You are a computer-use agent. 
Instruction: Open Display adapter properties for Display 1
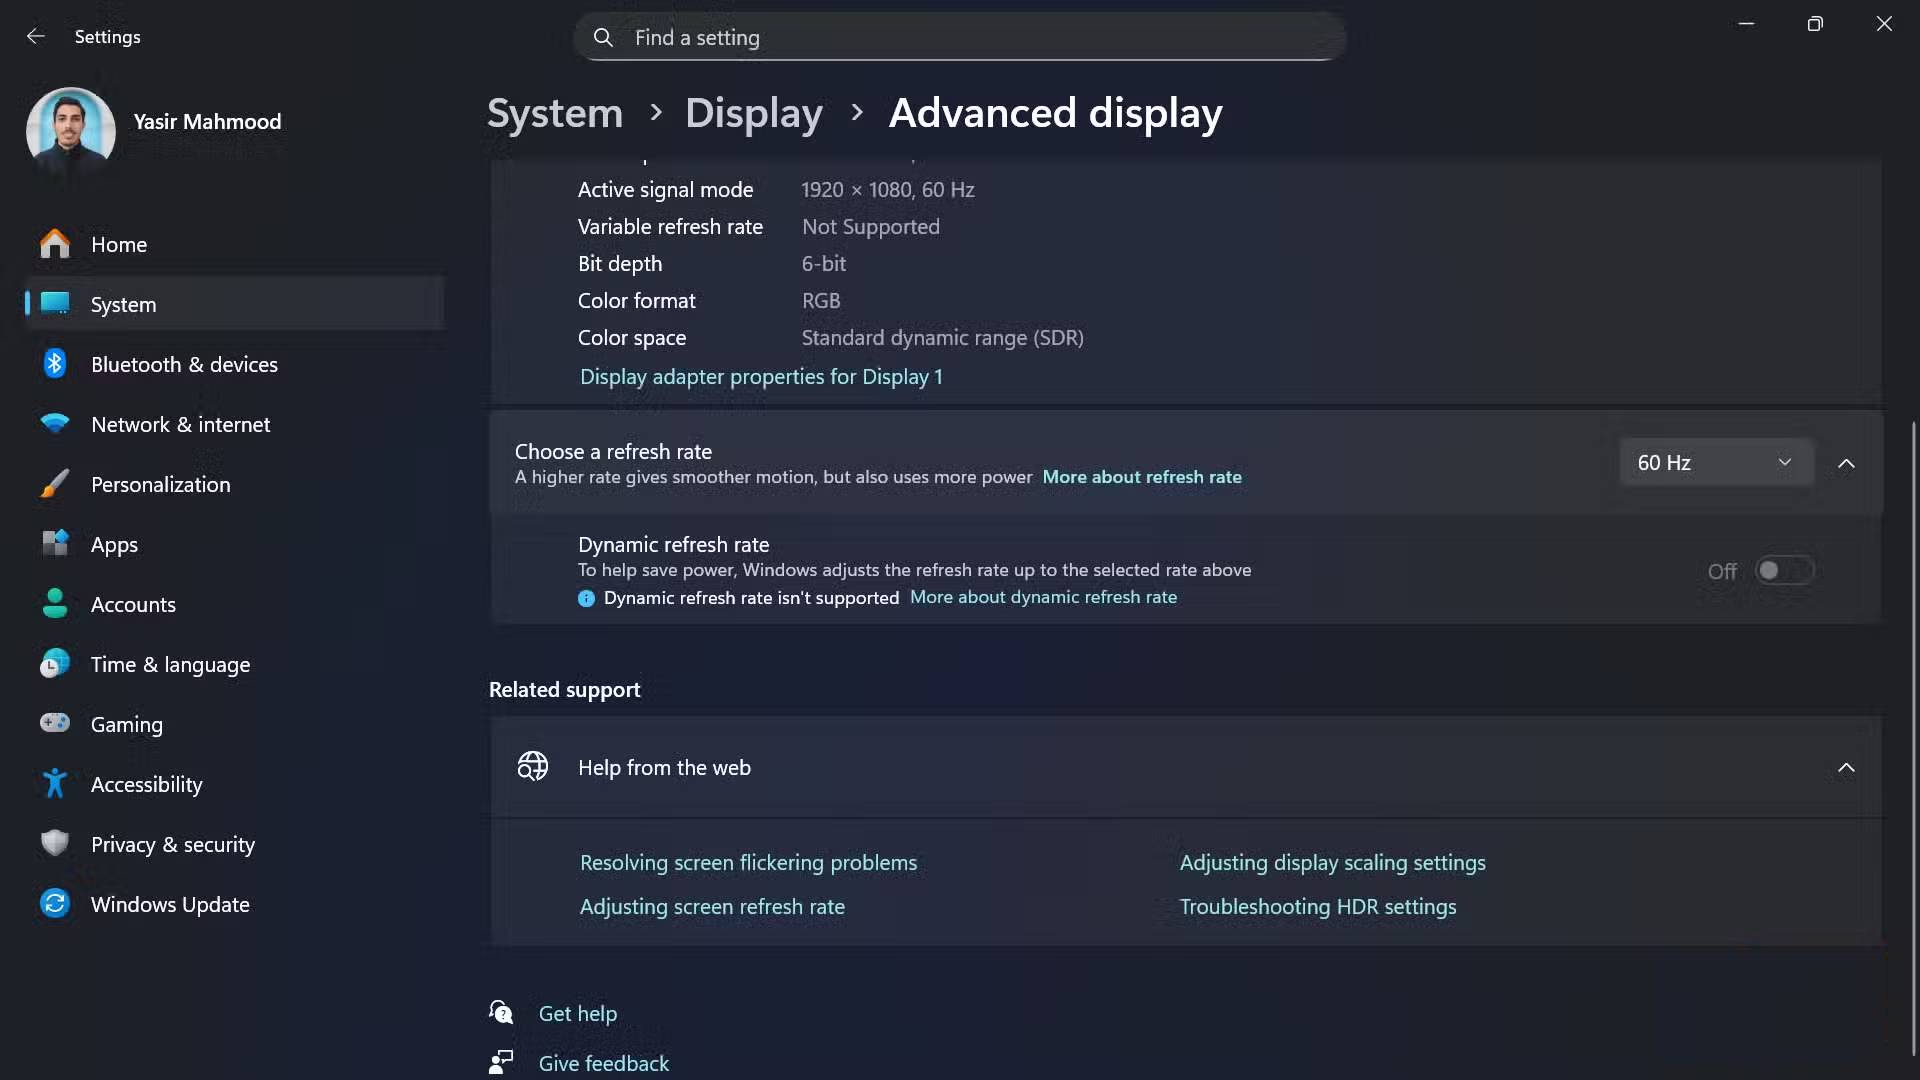click(x=761, y=377)
